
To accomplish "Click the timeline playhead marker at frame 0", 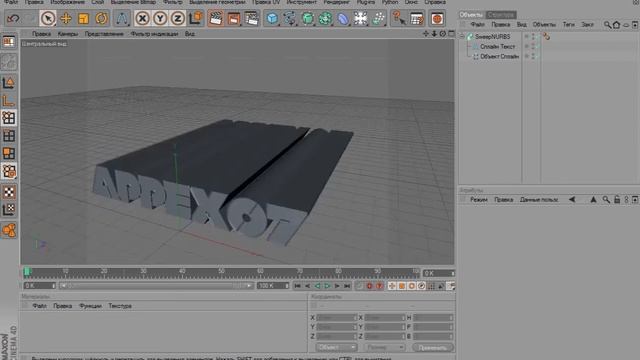I will 27,272.
